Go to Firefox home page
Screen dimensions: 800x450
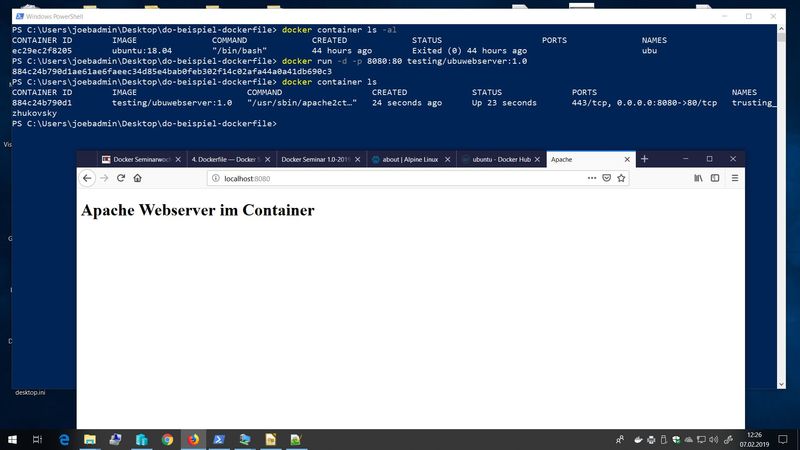pos(137,178)
